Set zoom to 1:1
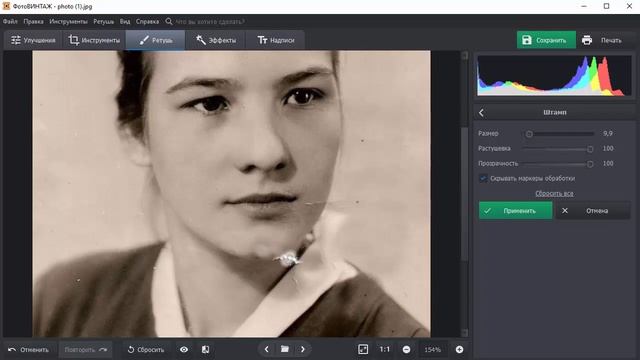Screen dimensions: 640x360 pyautogui.click(x=384, y=349)
